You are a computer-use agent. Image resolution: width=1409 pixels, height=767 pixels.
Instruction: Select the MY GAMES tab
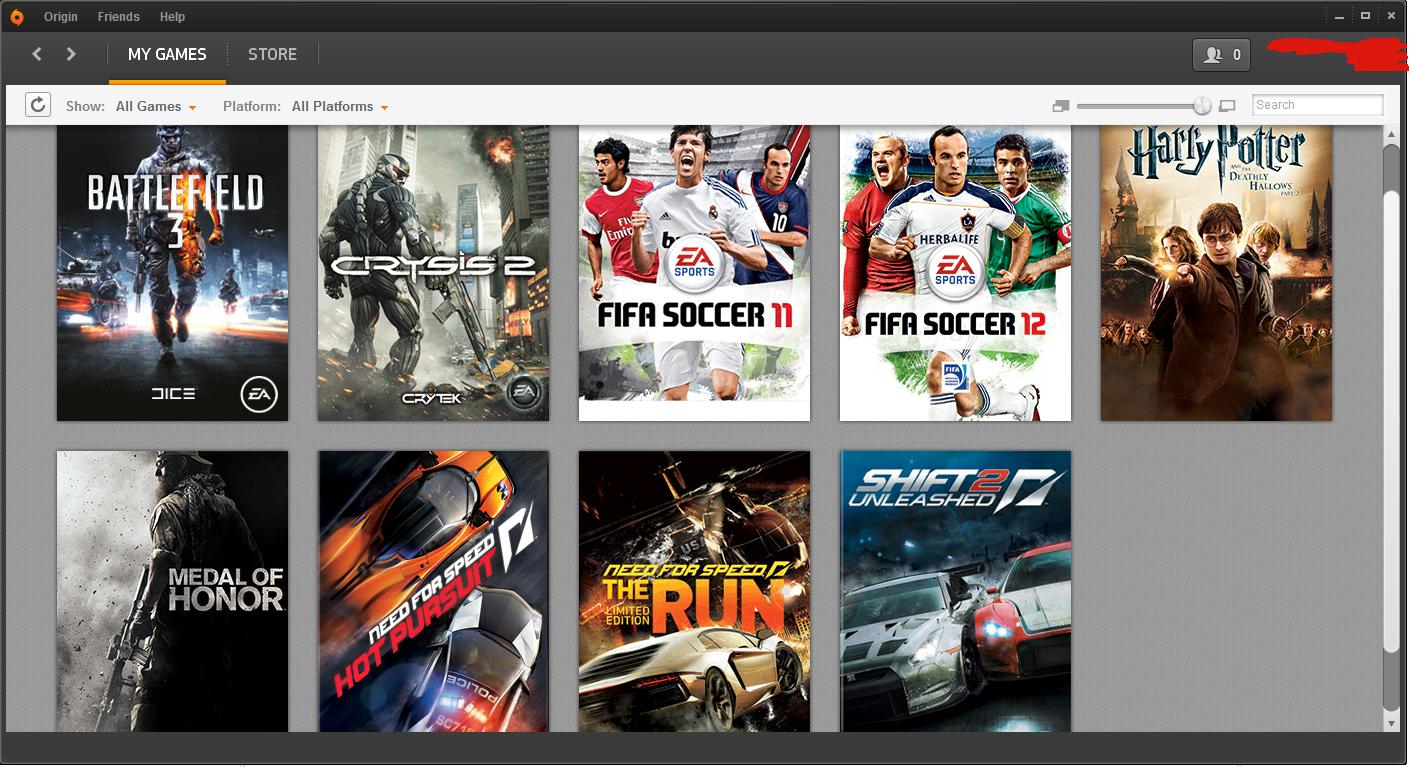(x=167, y=54)
